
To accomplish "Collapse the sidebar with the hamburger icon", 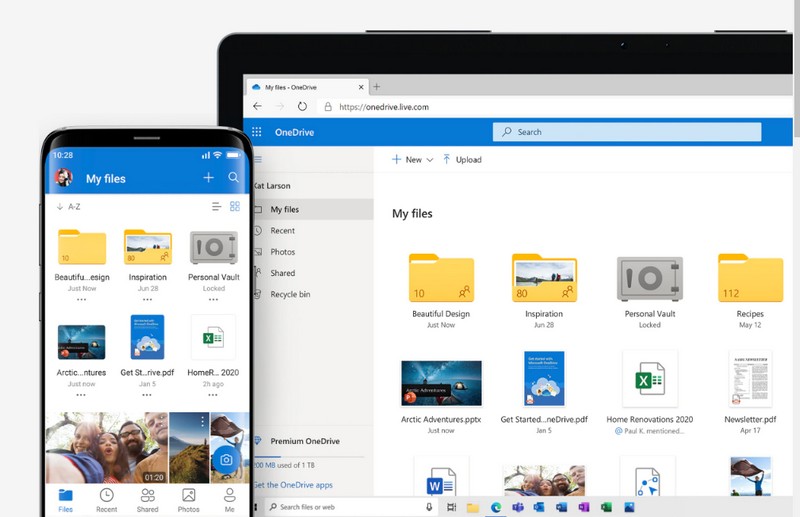I will pyautogui.click(x=257, y=160).
